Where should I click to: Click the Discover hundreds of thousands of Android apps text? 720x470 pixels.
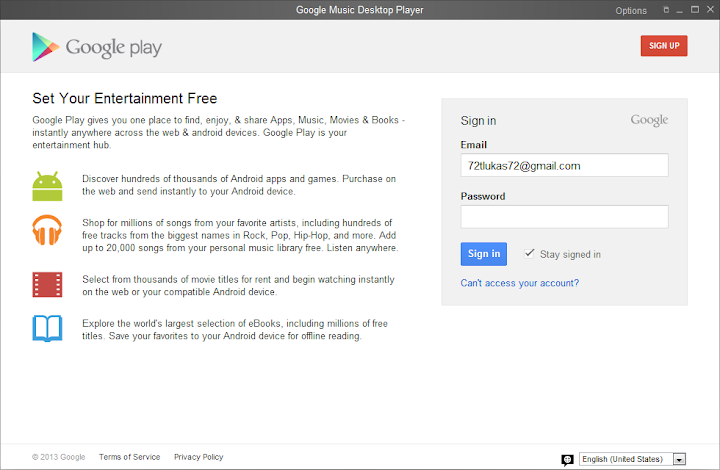tap(239, 185)
